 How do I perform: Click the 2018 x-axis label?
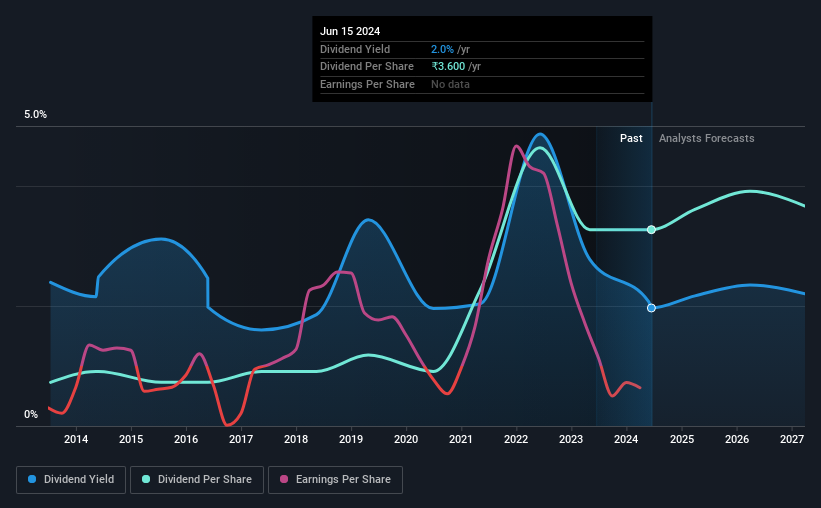(296, 439)
